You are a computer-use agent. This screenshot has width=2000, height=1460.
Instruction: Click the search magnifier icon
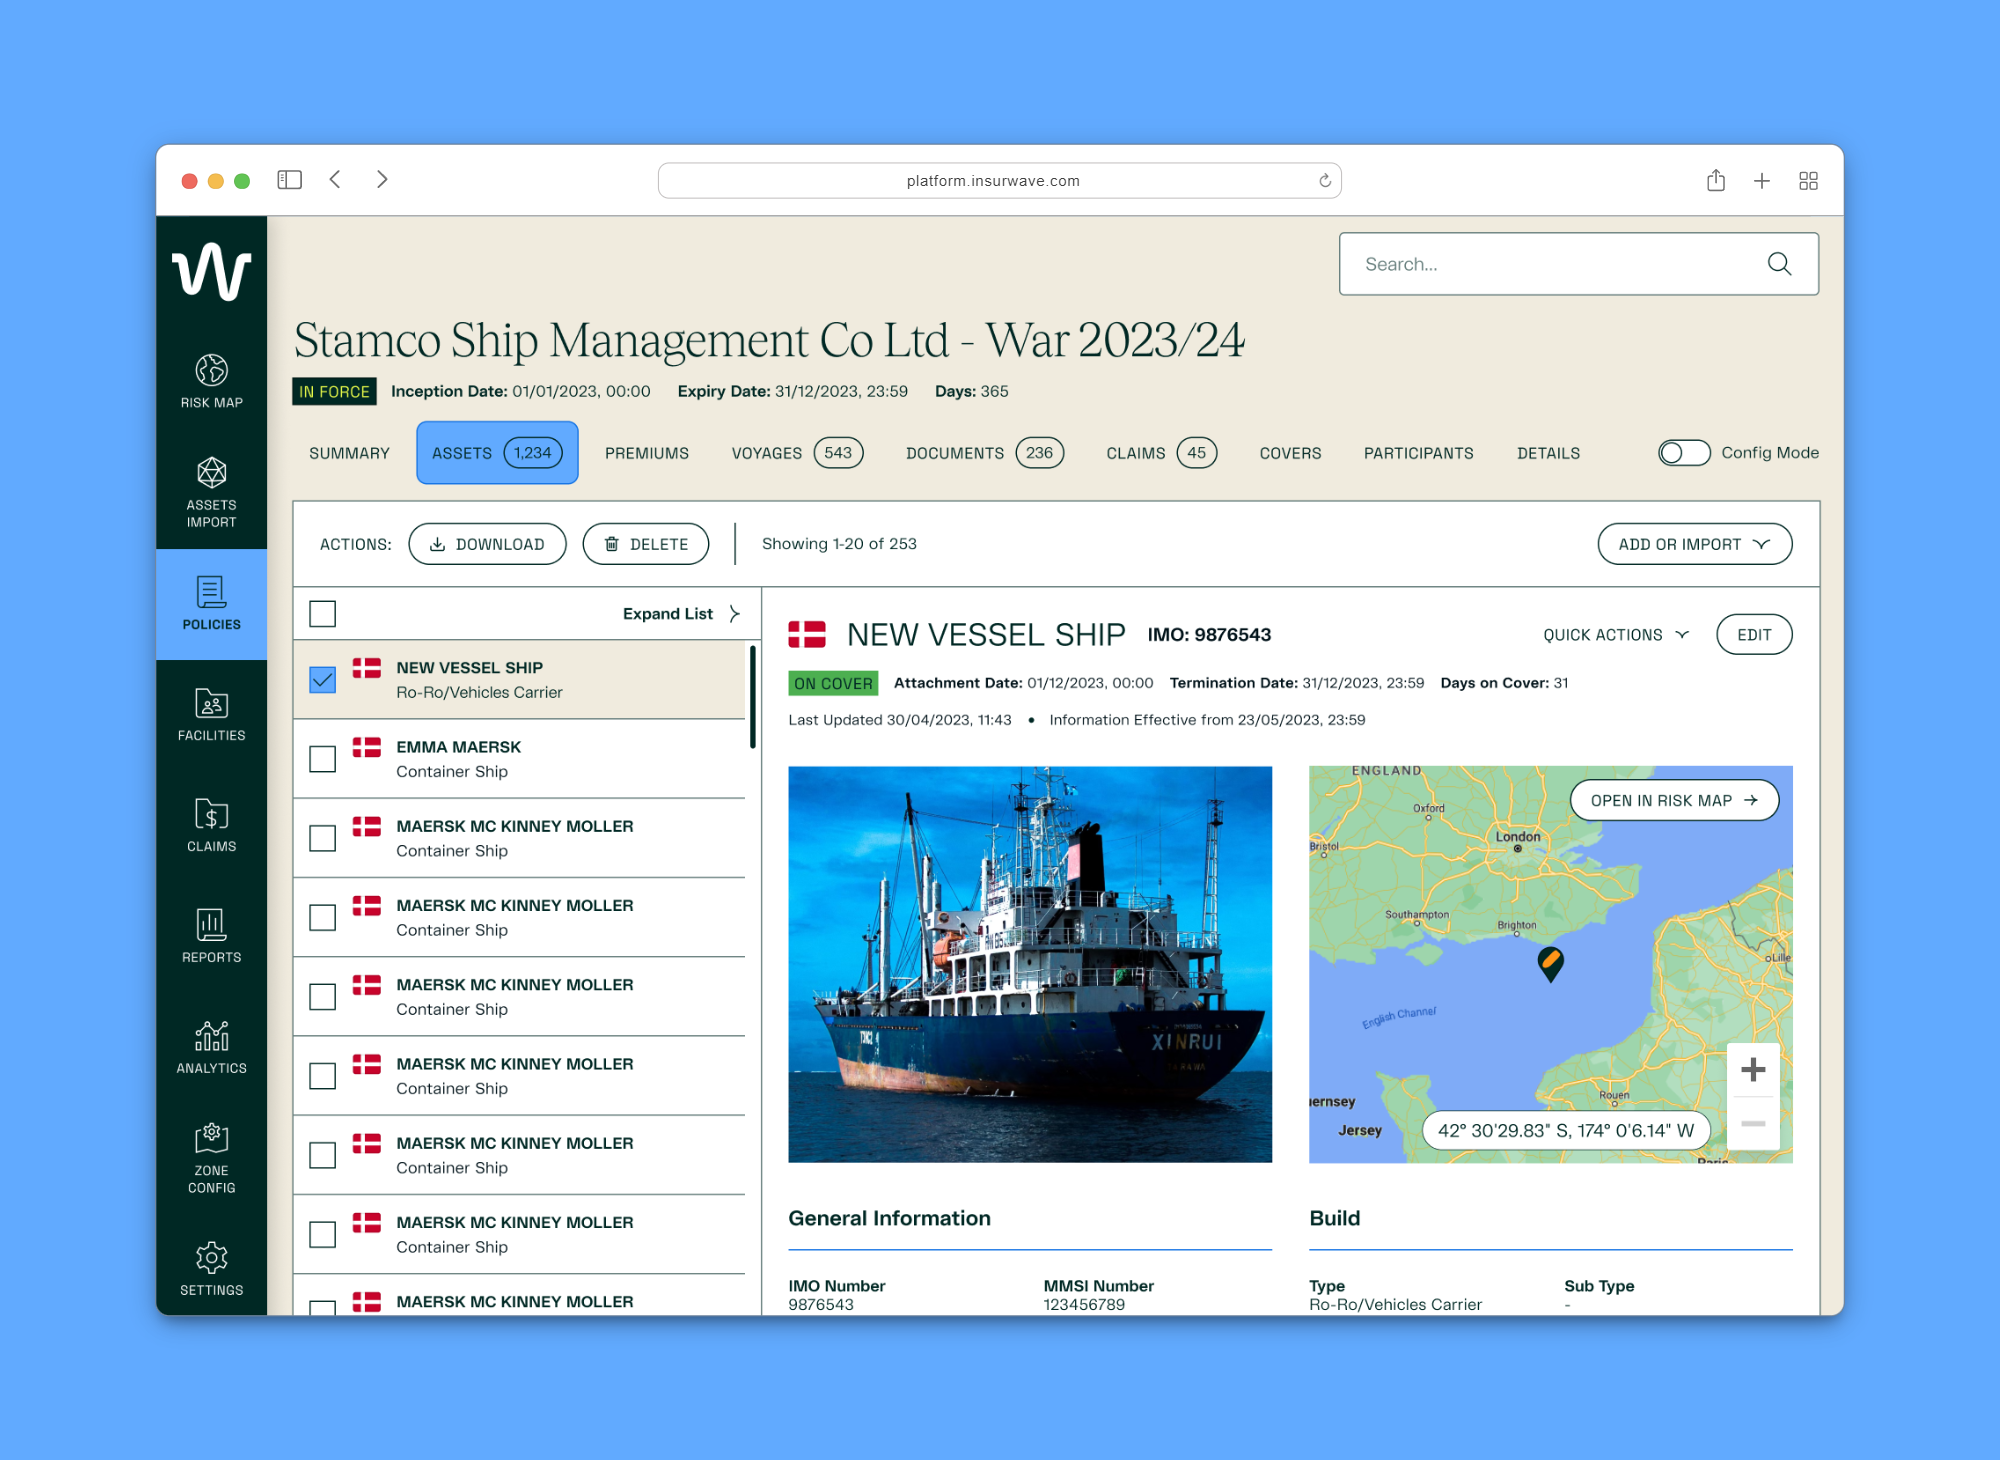1779,264
